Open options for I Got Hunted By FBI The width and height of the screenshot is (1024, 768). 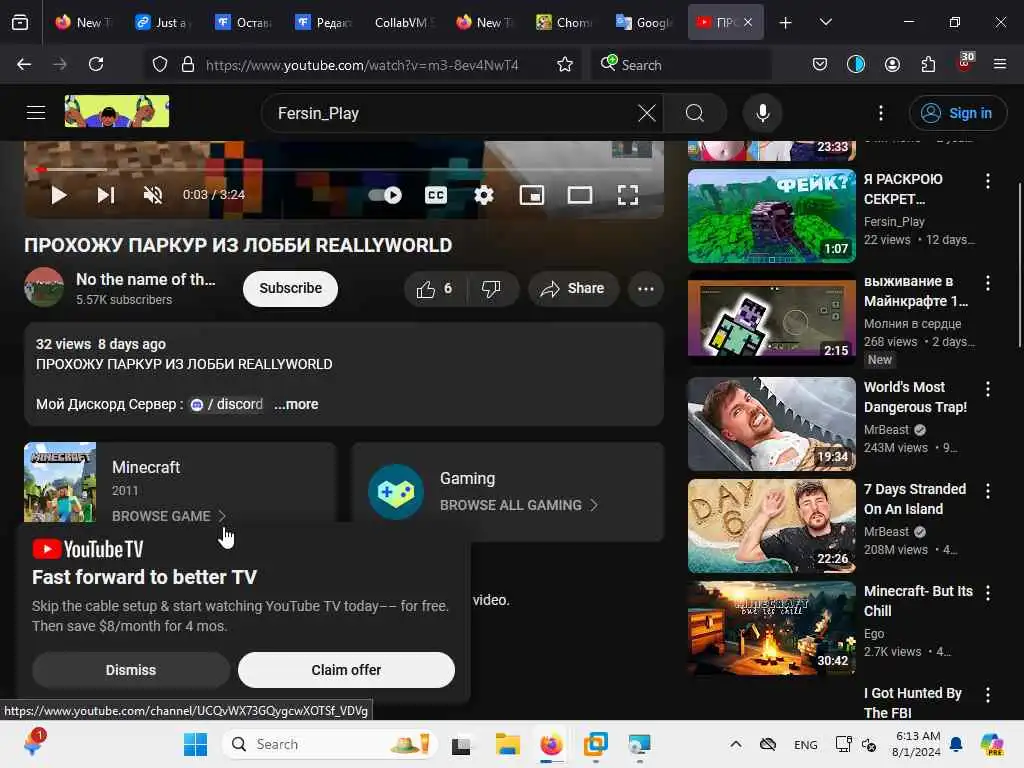(x=987, y=695)
